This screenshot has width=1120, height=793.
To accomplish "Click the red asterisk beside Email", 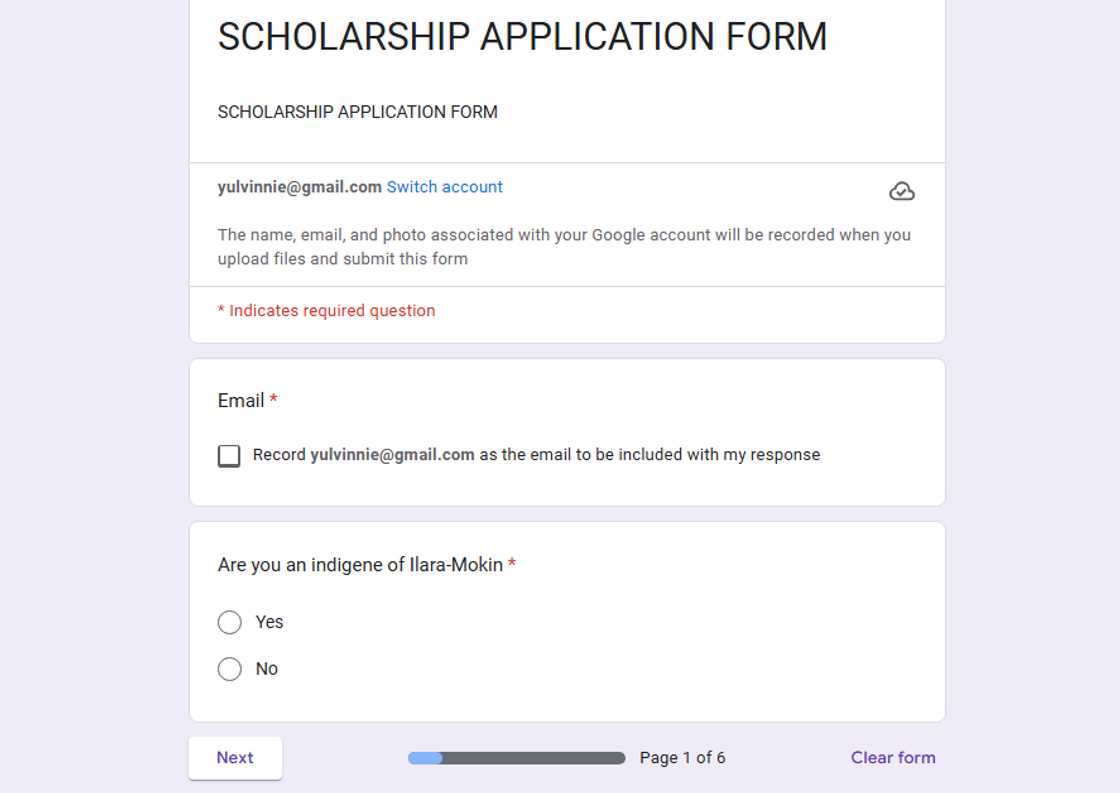I will [x=274, y=400].
